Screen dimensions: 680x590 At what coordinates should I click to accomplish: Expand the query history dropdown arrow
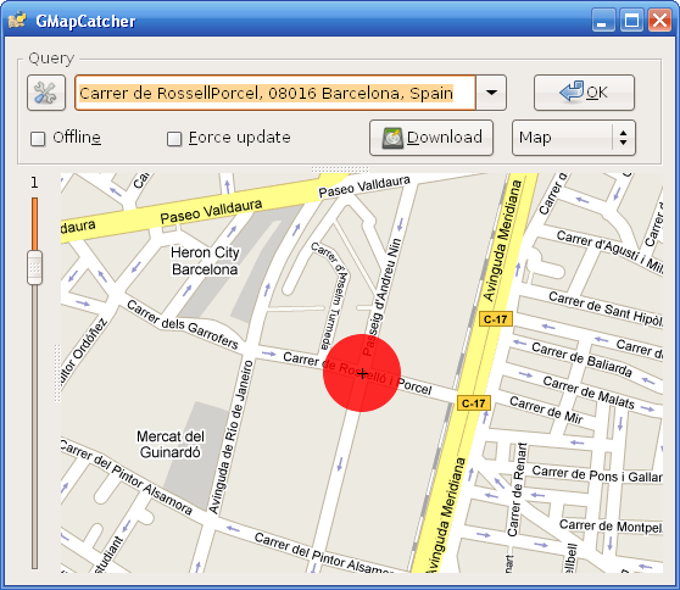tap(491, 92)
